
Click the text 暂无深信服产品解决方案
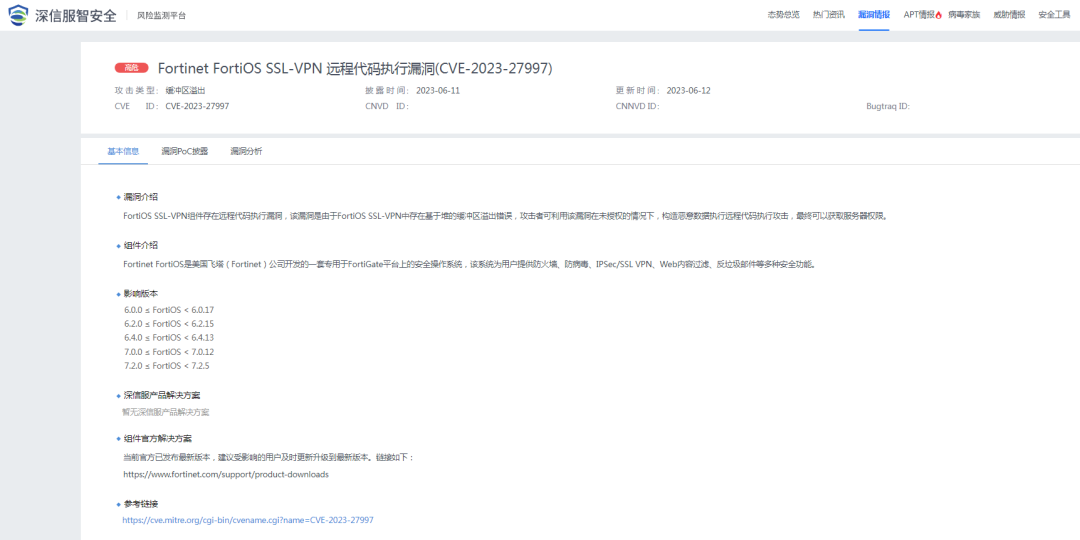tap(166, 412)
